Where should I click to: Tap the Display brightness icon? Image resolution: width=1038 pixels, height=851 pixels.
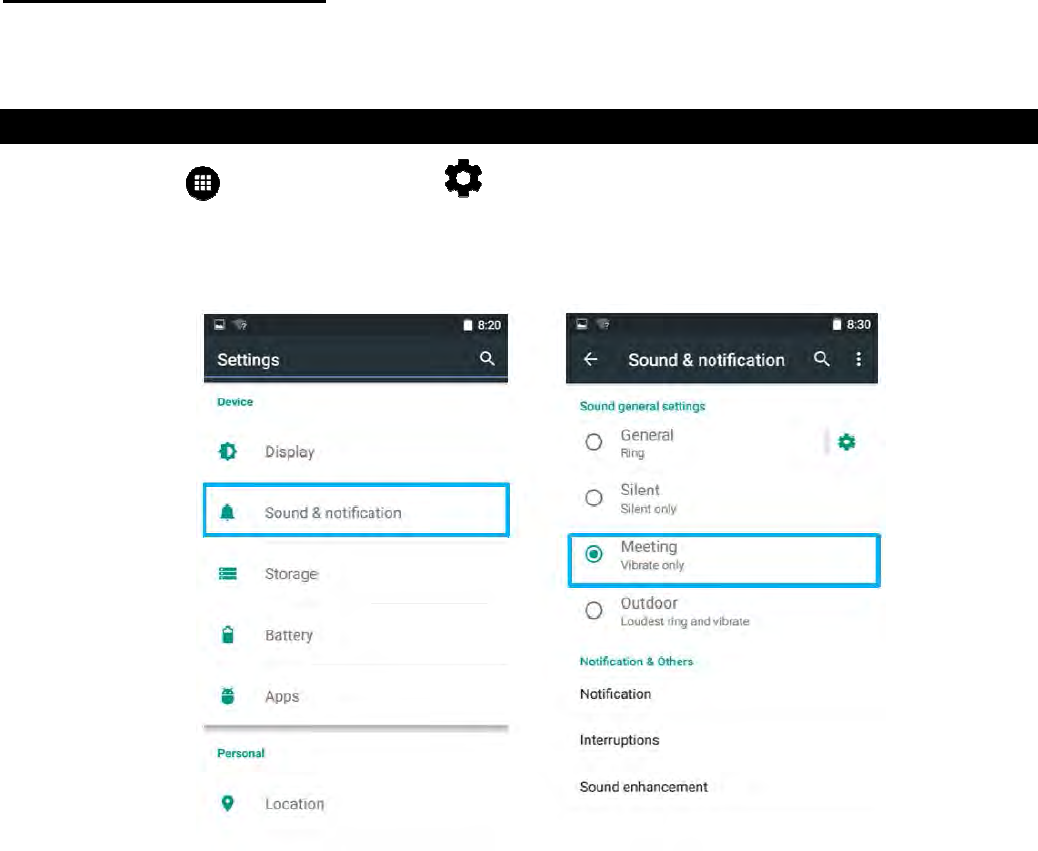pos(228,451)
